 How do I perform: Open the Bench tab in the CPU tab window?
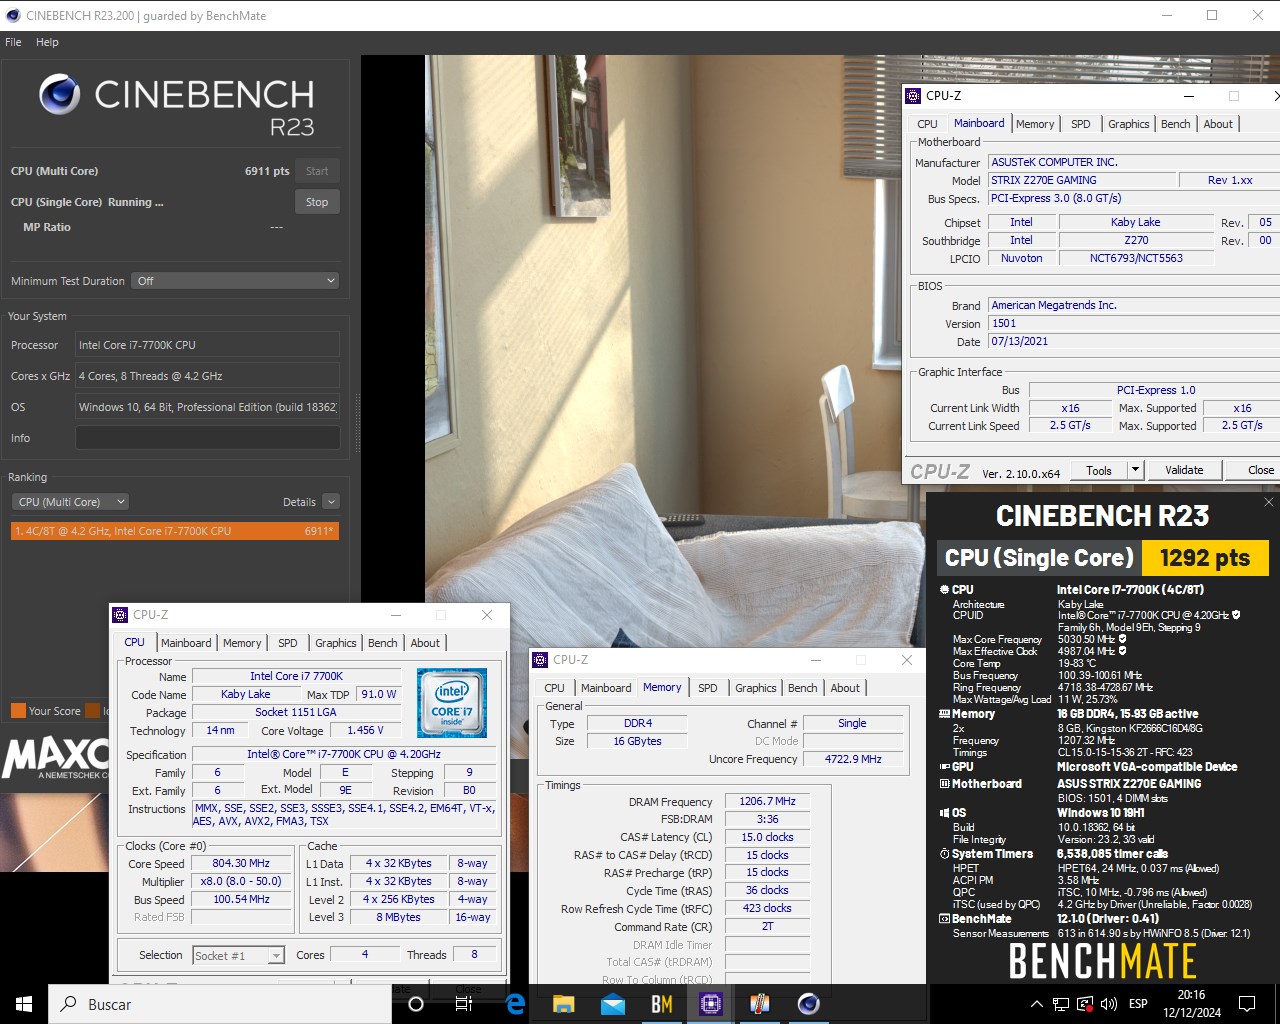pyautogui.click(x=383, y=643)
